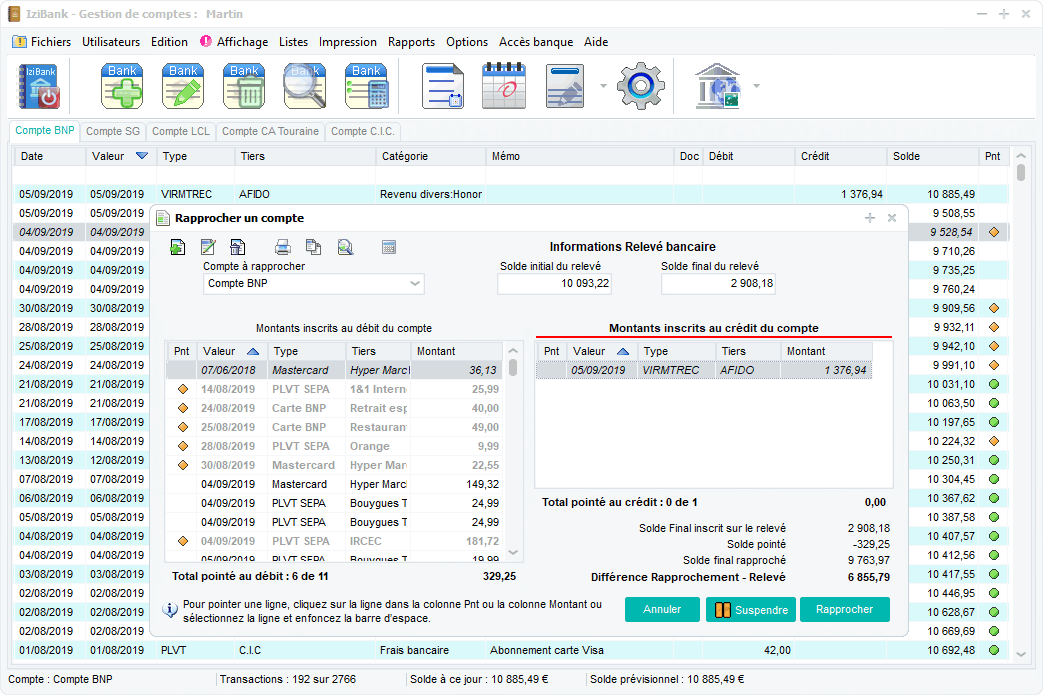Click the debit list vertical scrollbar thumb

(x=513, y=367)
